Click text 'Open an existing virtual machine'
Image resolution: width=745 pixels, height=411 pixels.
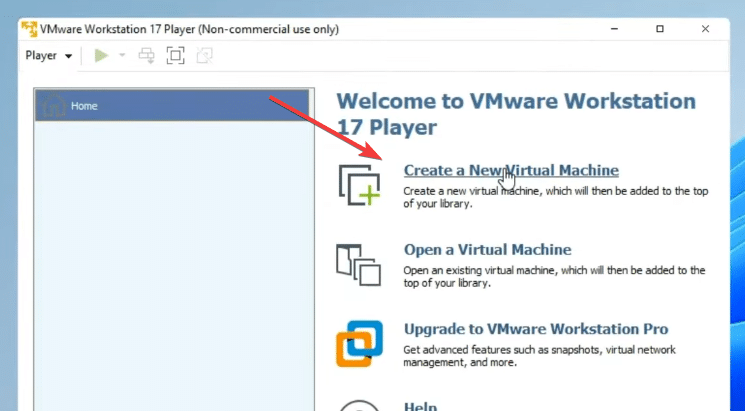click(481, 270)
